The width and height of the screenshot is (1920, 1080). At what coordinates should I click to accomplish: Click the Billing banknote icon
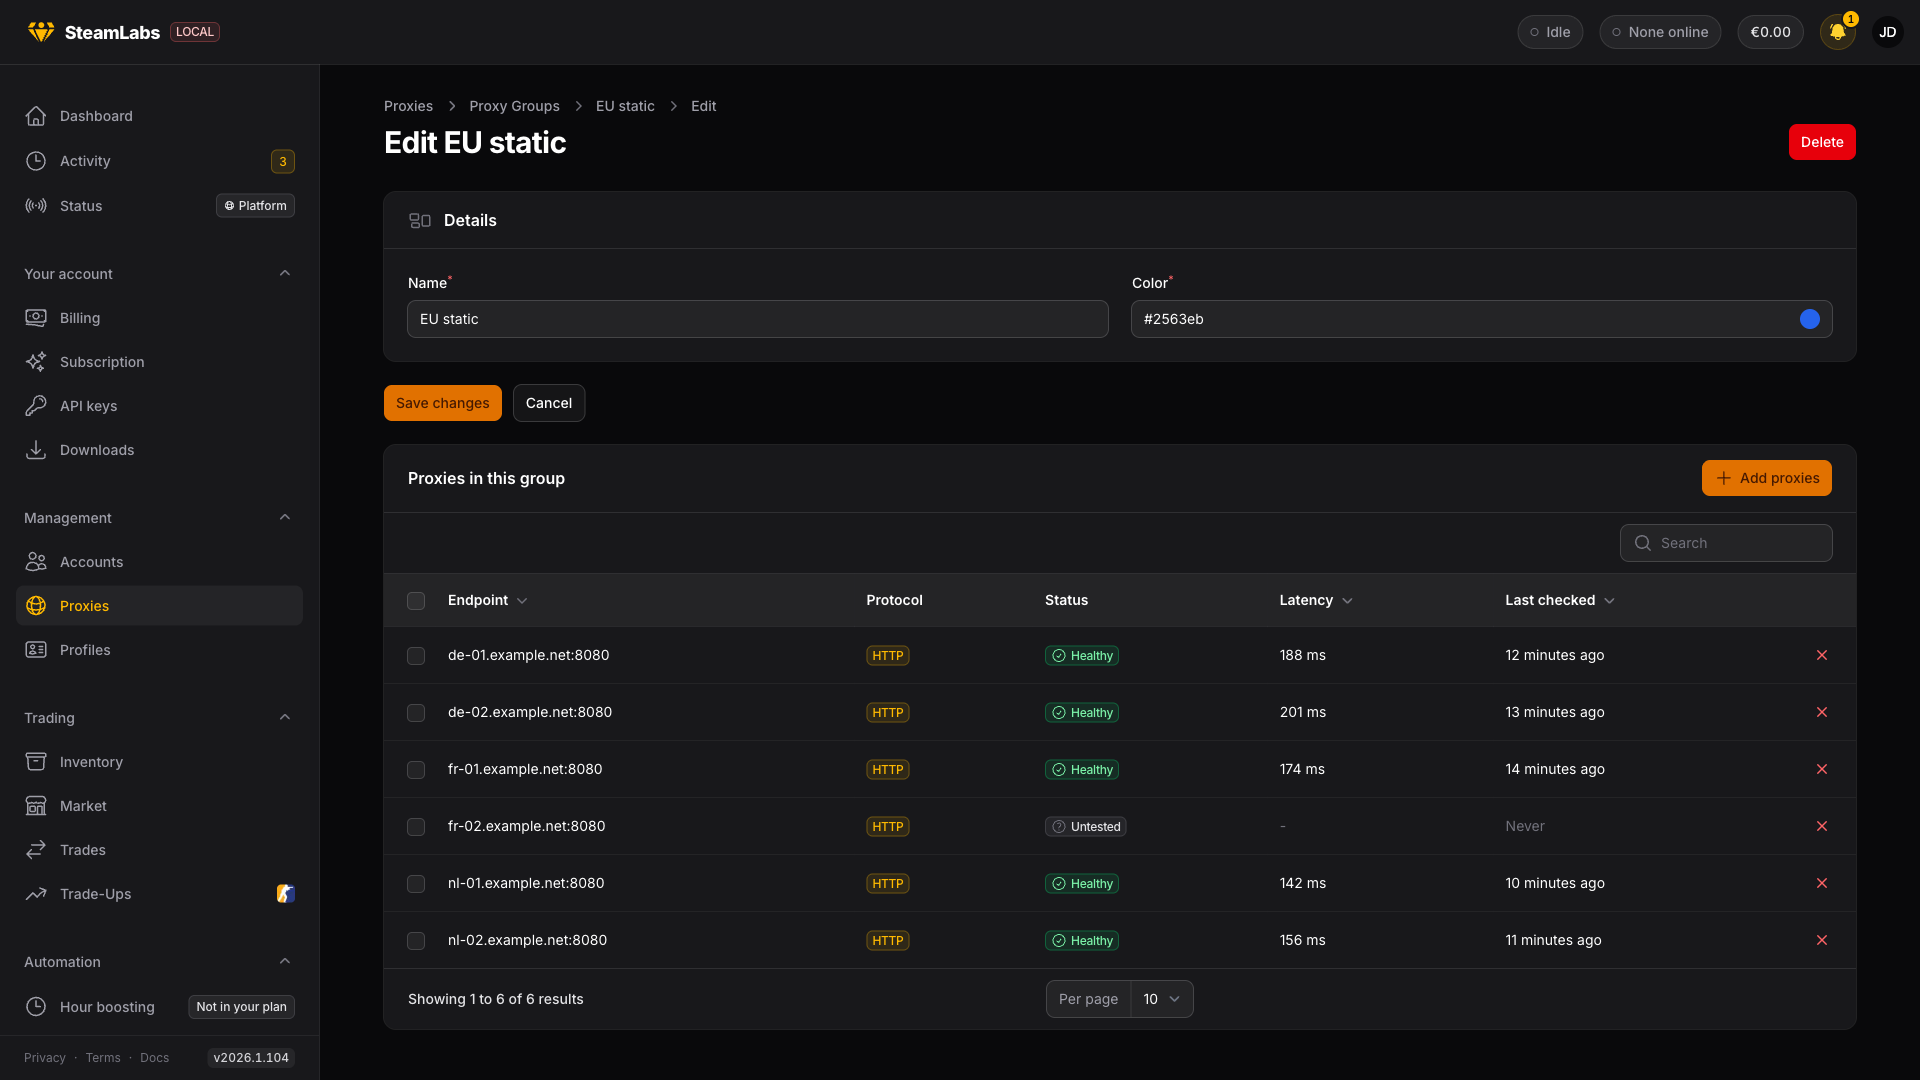36,318
